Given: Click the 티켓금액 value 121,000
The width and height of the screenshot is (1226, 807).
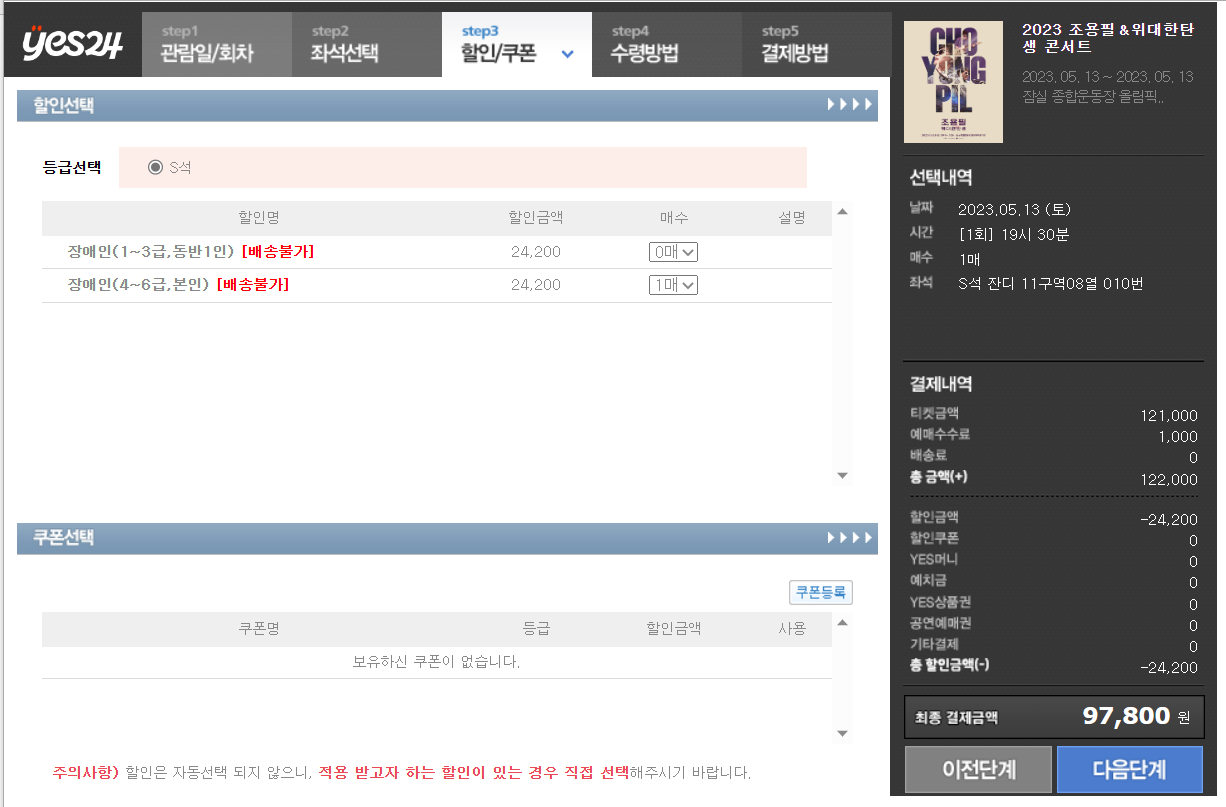Looking at the screenshot, I should [1168, 416].
